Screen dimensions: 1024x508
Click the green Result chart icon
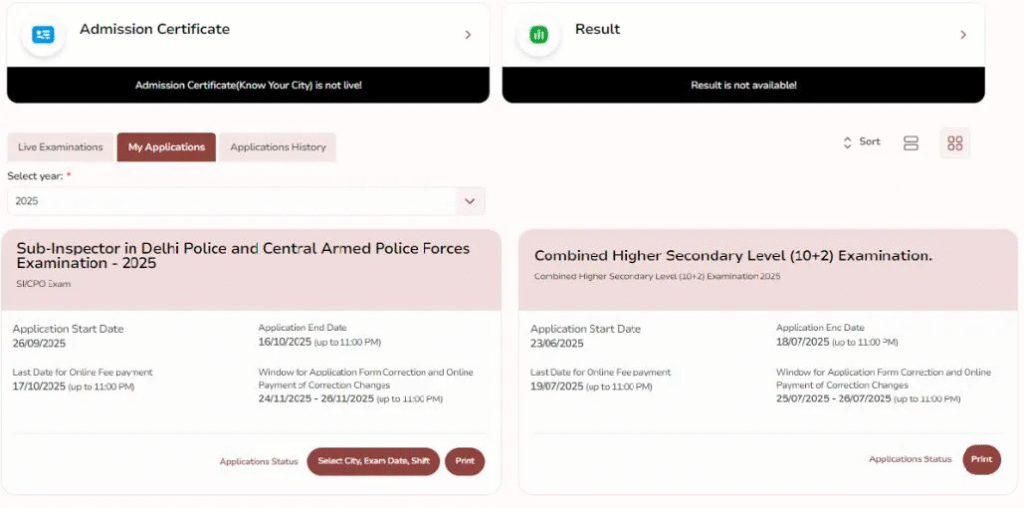pyautogui.click(x=539, y=34)
